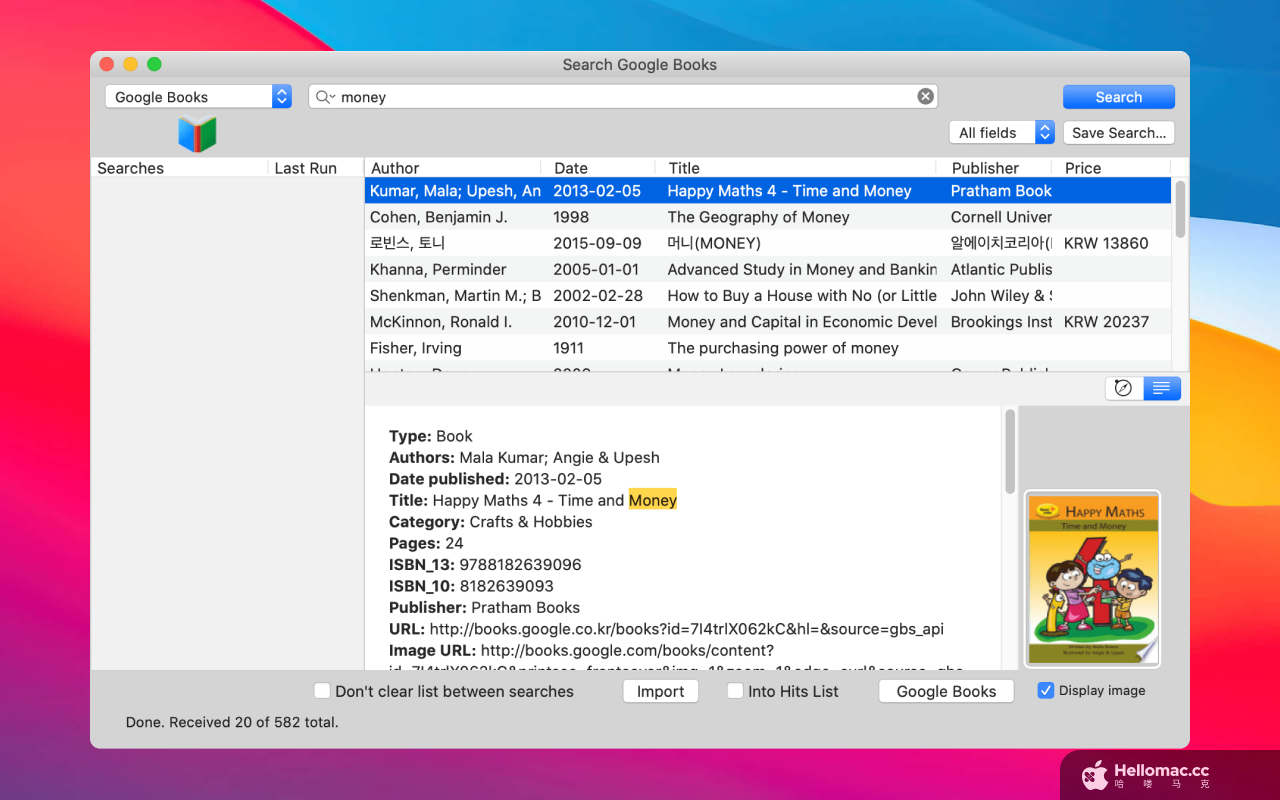Image resolution: width=1280 pixels, height=800 pixels.
Task: Click title Money and Capital in Economic Development
Action: (x=802, y=321)
